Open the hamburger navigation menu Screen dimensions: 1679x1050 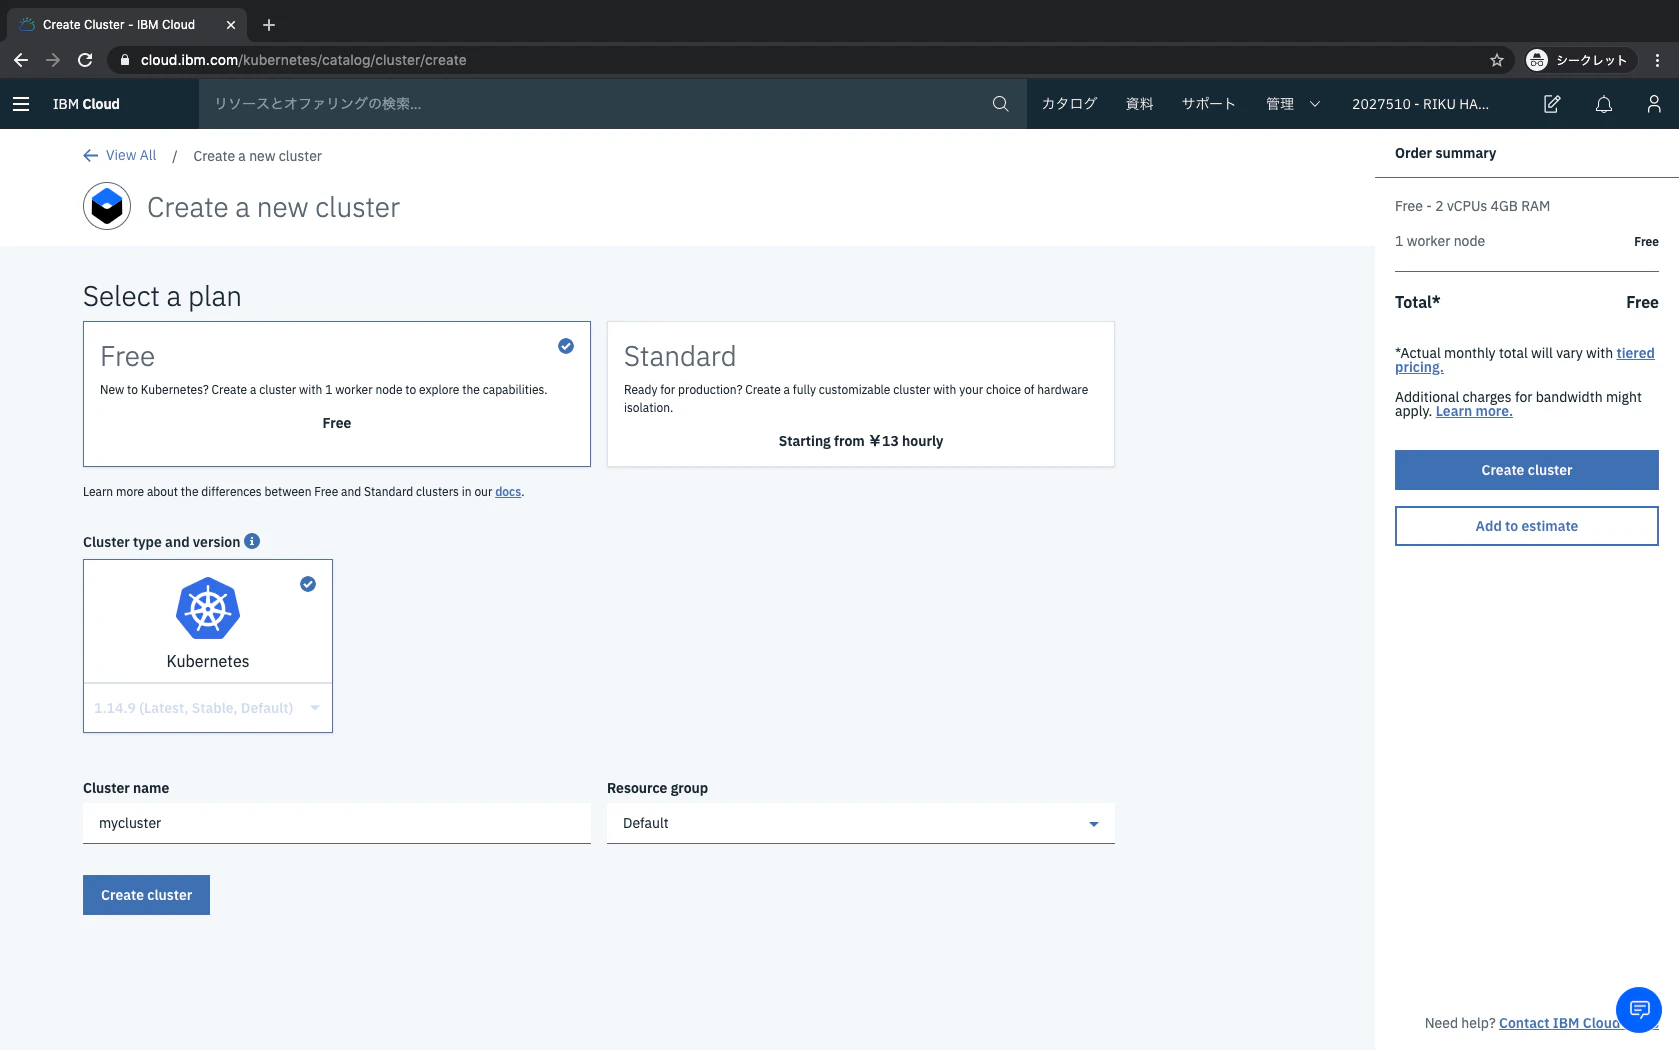(x=21, y=104)
